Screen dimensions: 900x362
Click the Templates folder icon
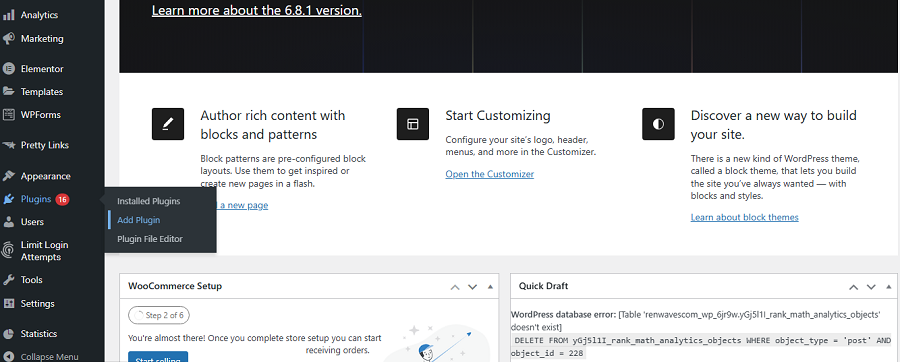(9, 92)
